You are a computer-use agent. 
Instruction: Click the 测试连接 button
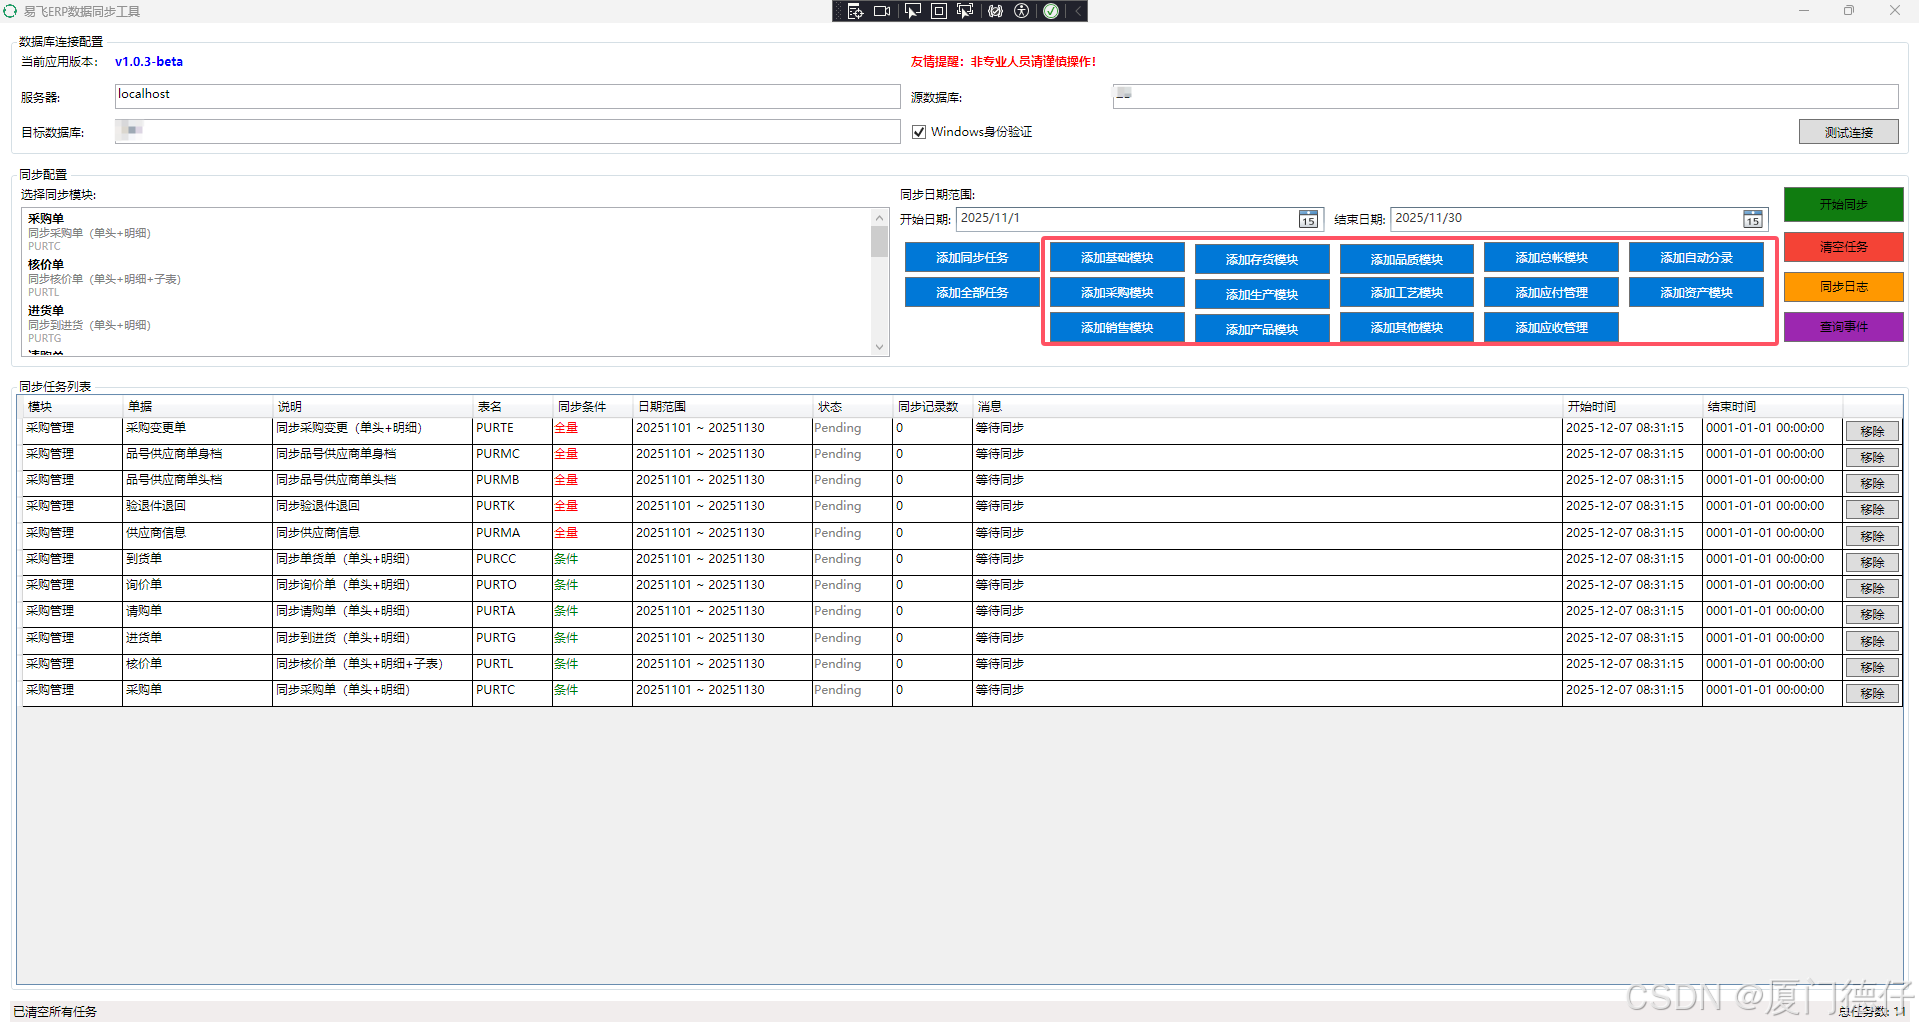[1848, 132]
